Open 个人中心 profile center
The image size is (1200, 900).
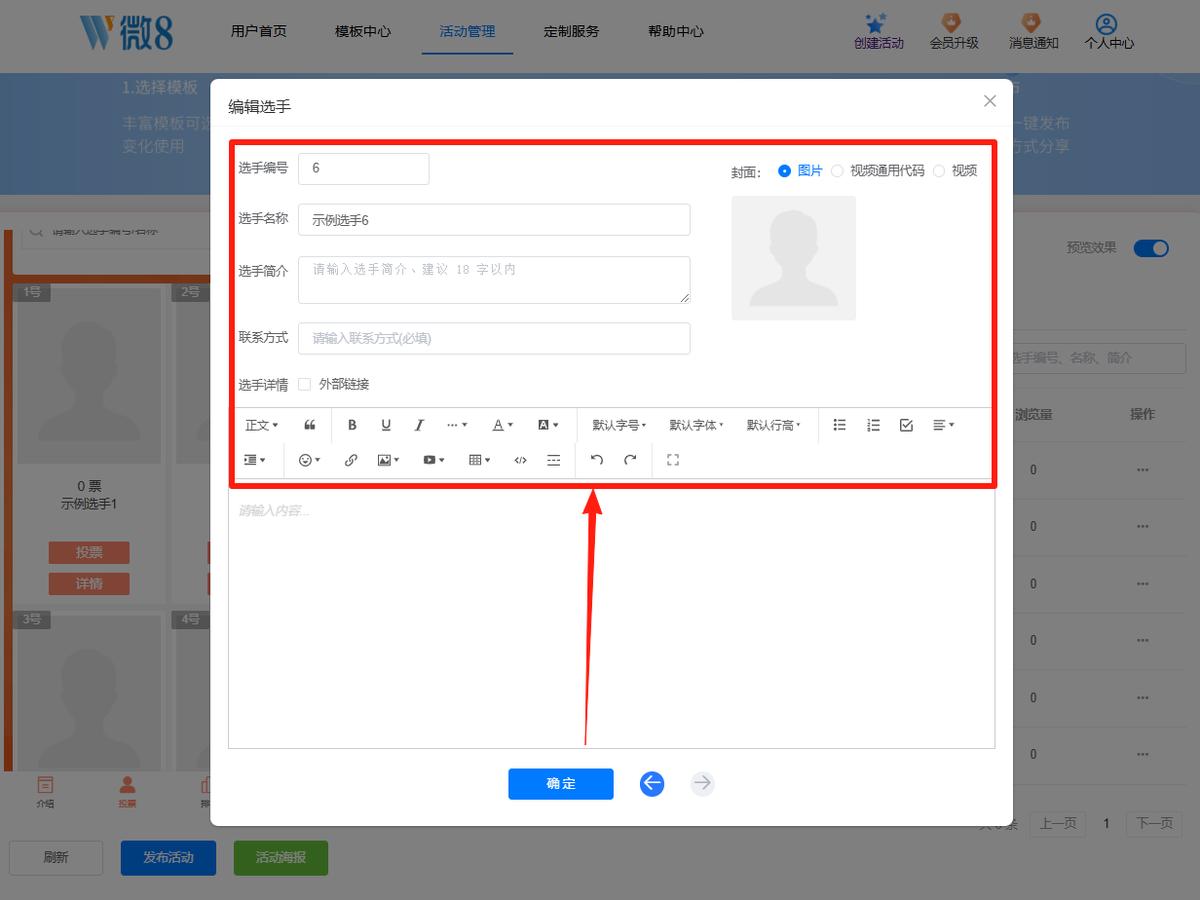(x=1109, y=32)
